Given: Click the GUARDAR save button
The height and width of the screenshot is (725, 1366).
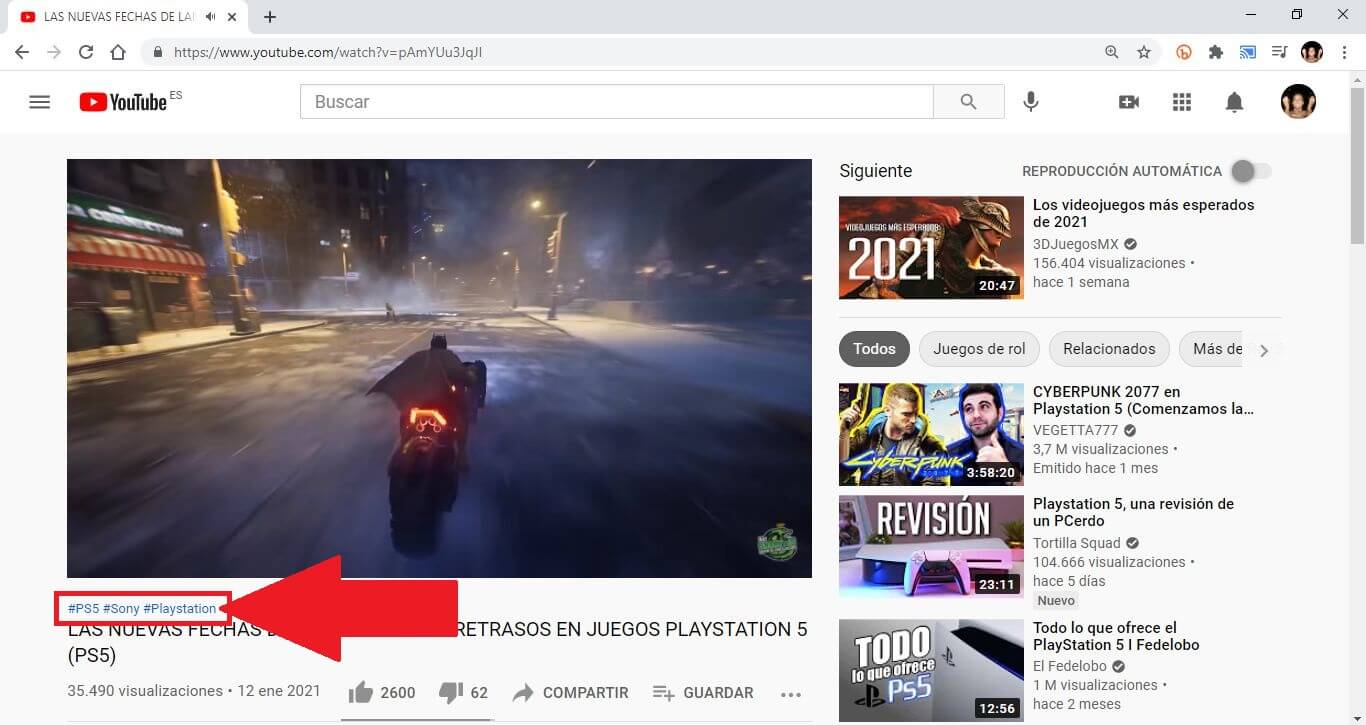Looking at the screenshot, I should click(703, 692).
